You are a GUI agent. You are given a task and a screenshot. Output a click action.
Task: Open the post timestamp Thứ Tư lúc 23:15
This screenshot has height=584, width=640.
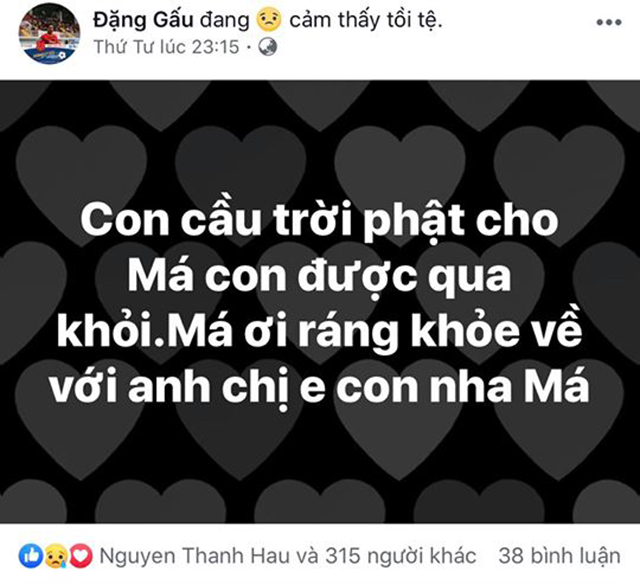pyautogui.click(x=167, y=47)
